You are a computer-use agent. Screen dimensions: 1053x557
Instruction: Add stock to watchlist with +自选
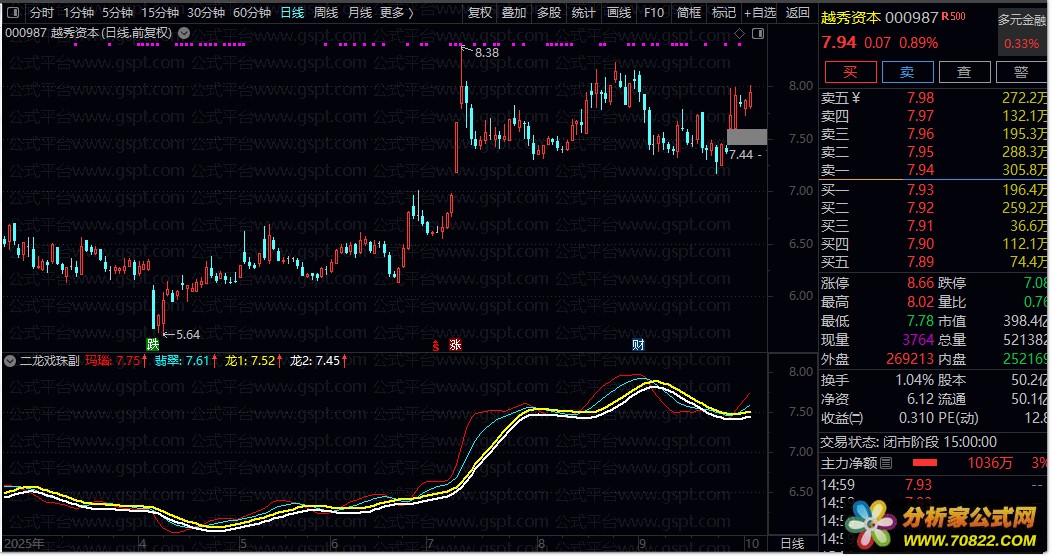point(760,13)
